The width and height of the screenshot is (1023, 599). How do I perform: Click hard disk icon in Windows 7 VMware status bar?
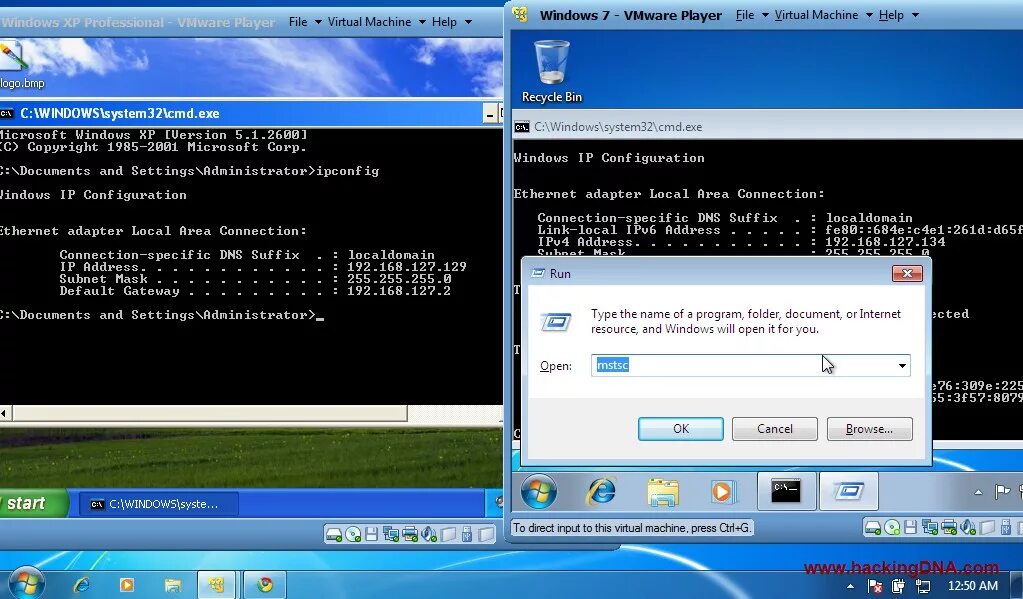(x=873, y=527)
